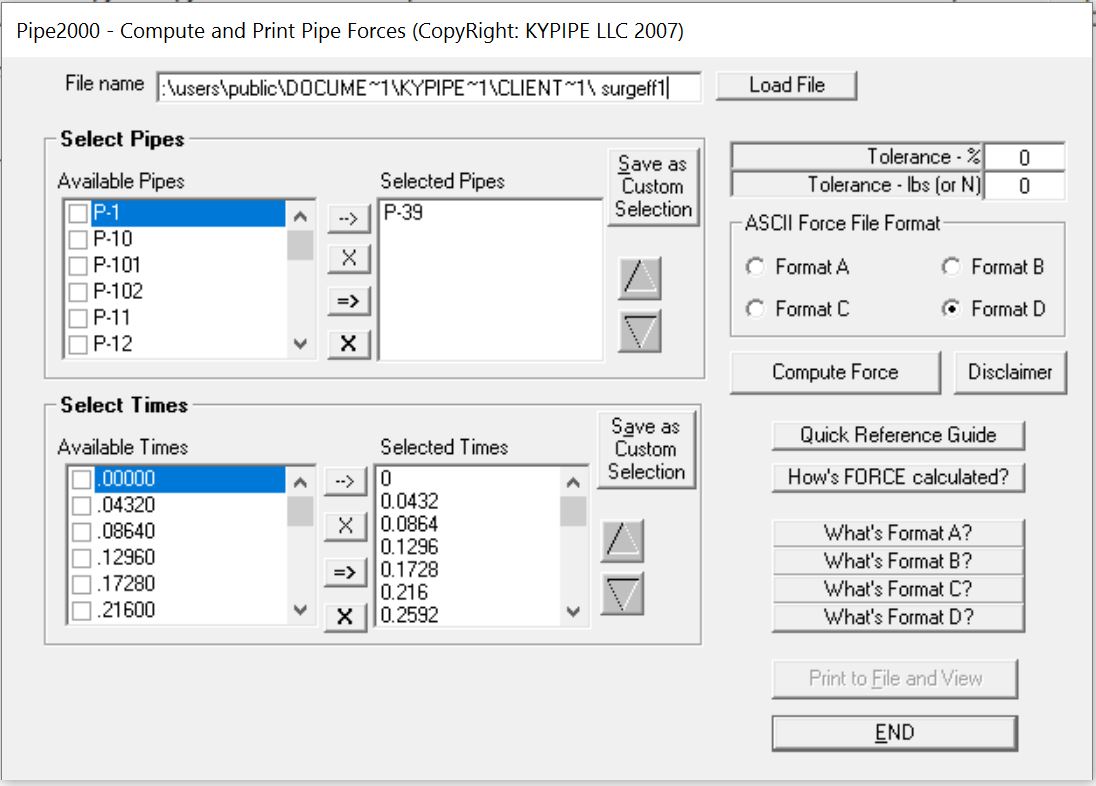Check the P-1 pipe checkbox

(78, 213)
